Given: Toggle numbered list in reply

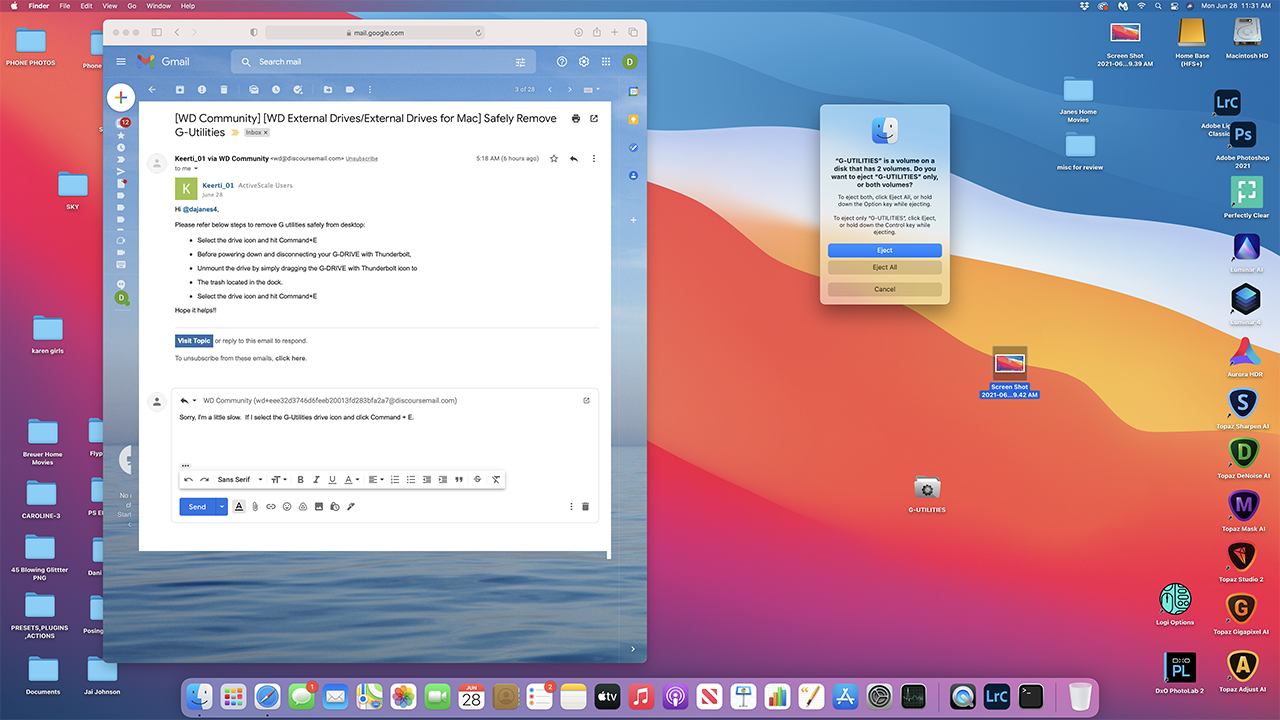Looking at the screenshot, I should (x=395, y=480).
